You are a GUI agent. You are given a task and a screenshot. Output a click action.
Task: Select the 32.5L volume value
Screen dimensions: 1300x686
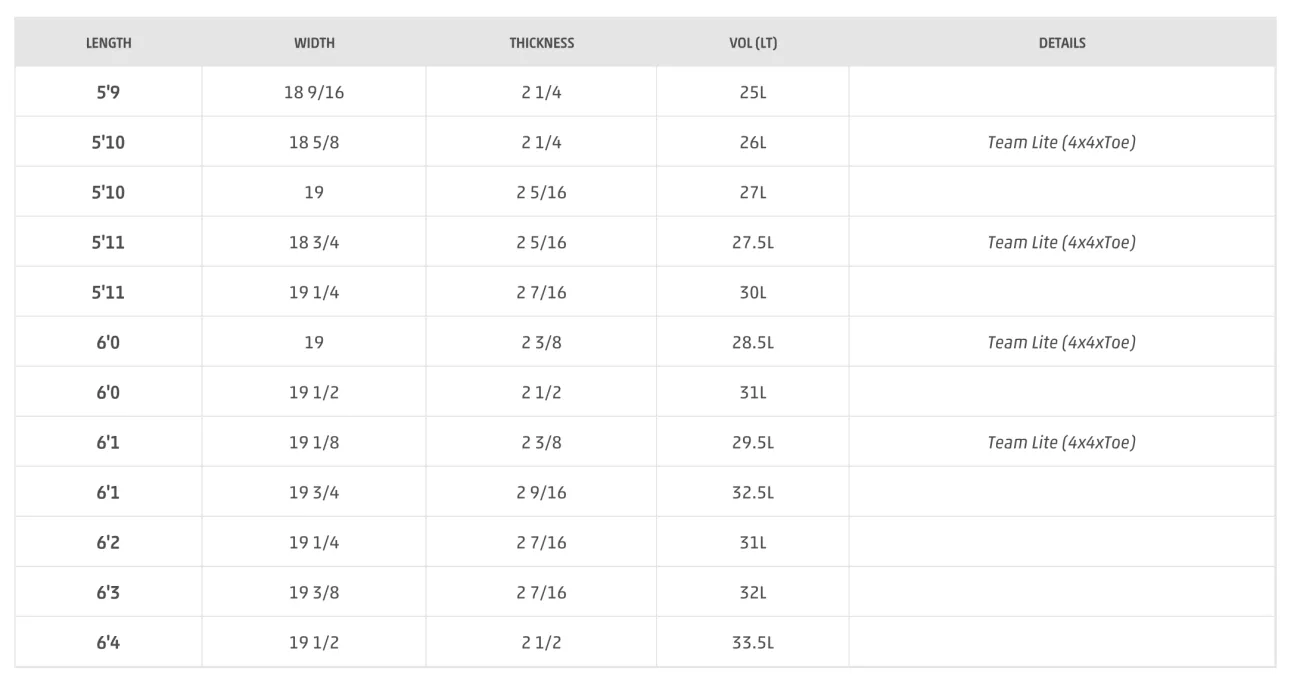click(753, 492)
